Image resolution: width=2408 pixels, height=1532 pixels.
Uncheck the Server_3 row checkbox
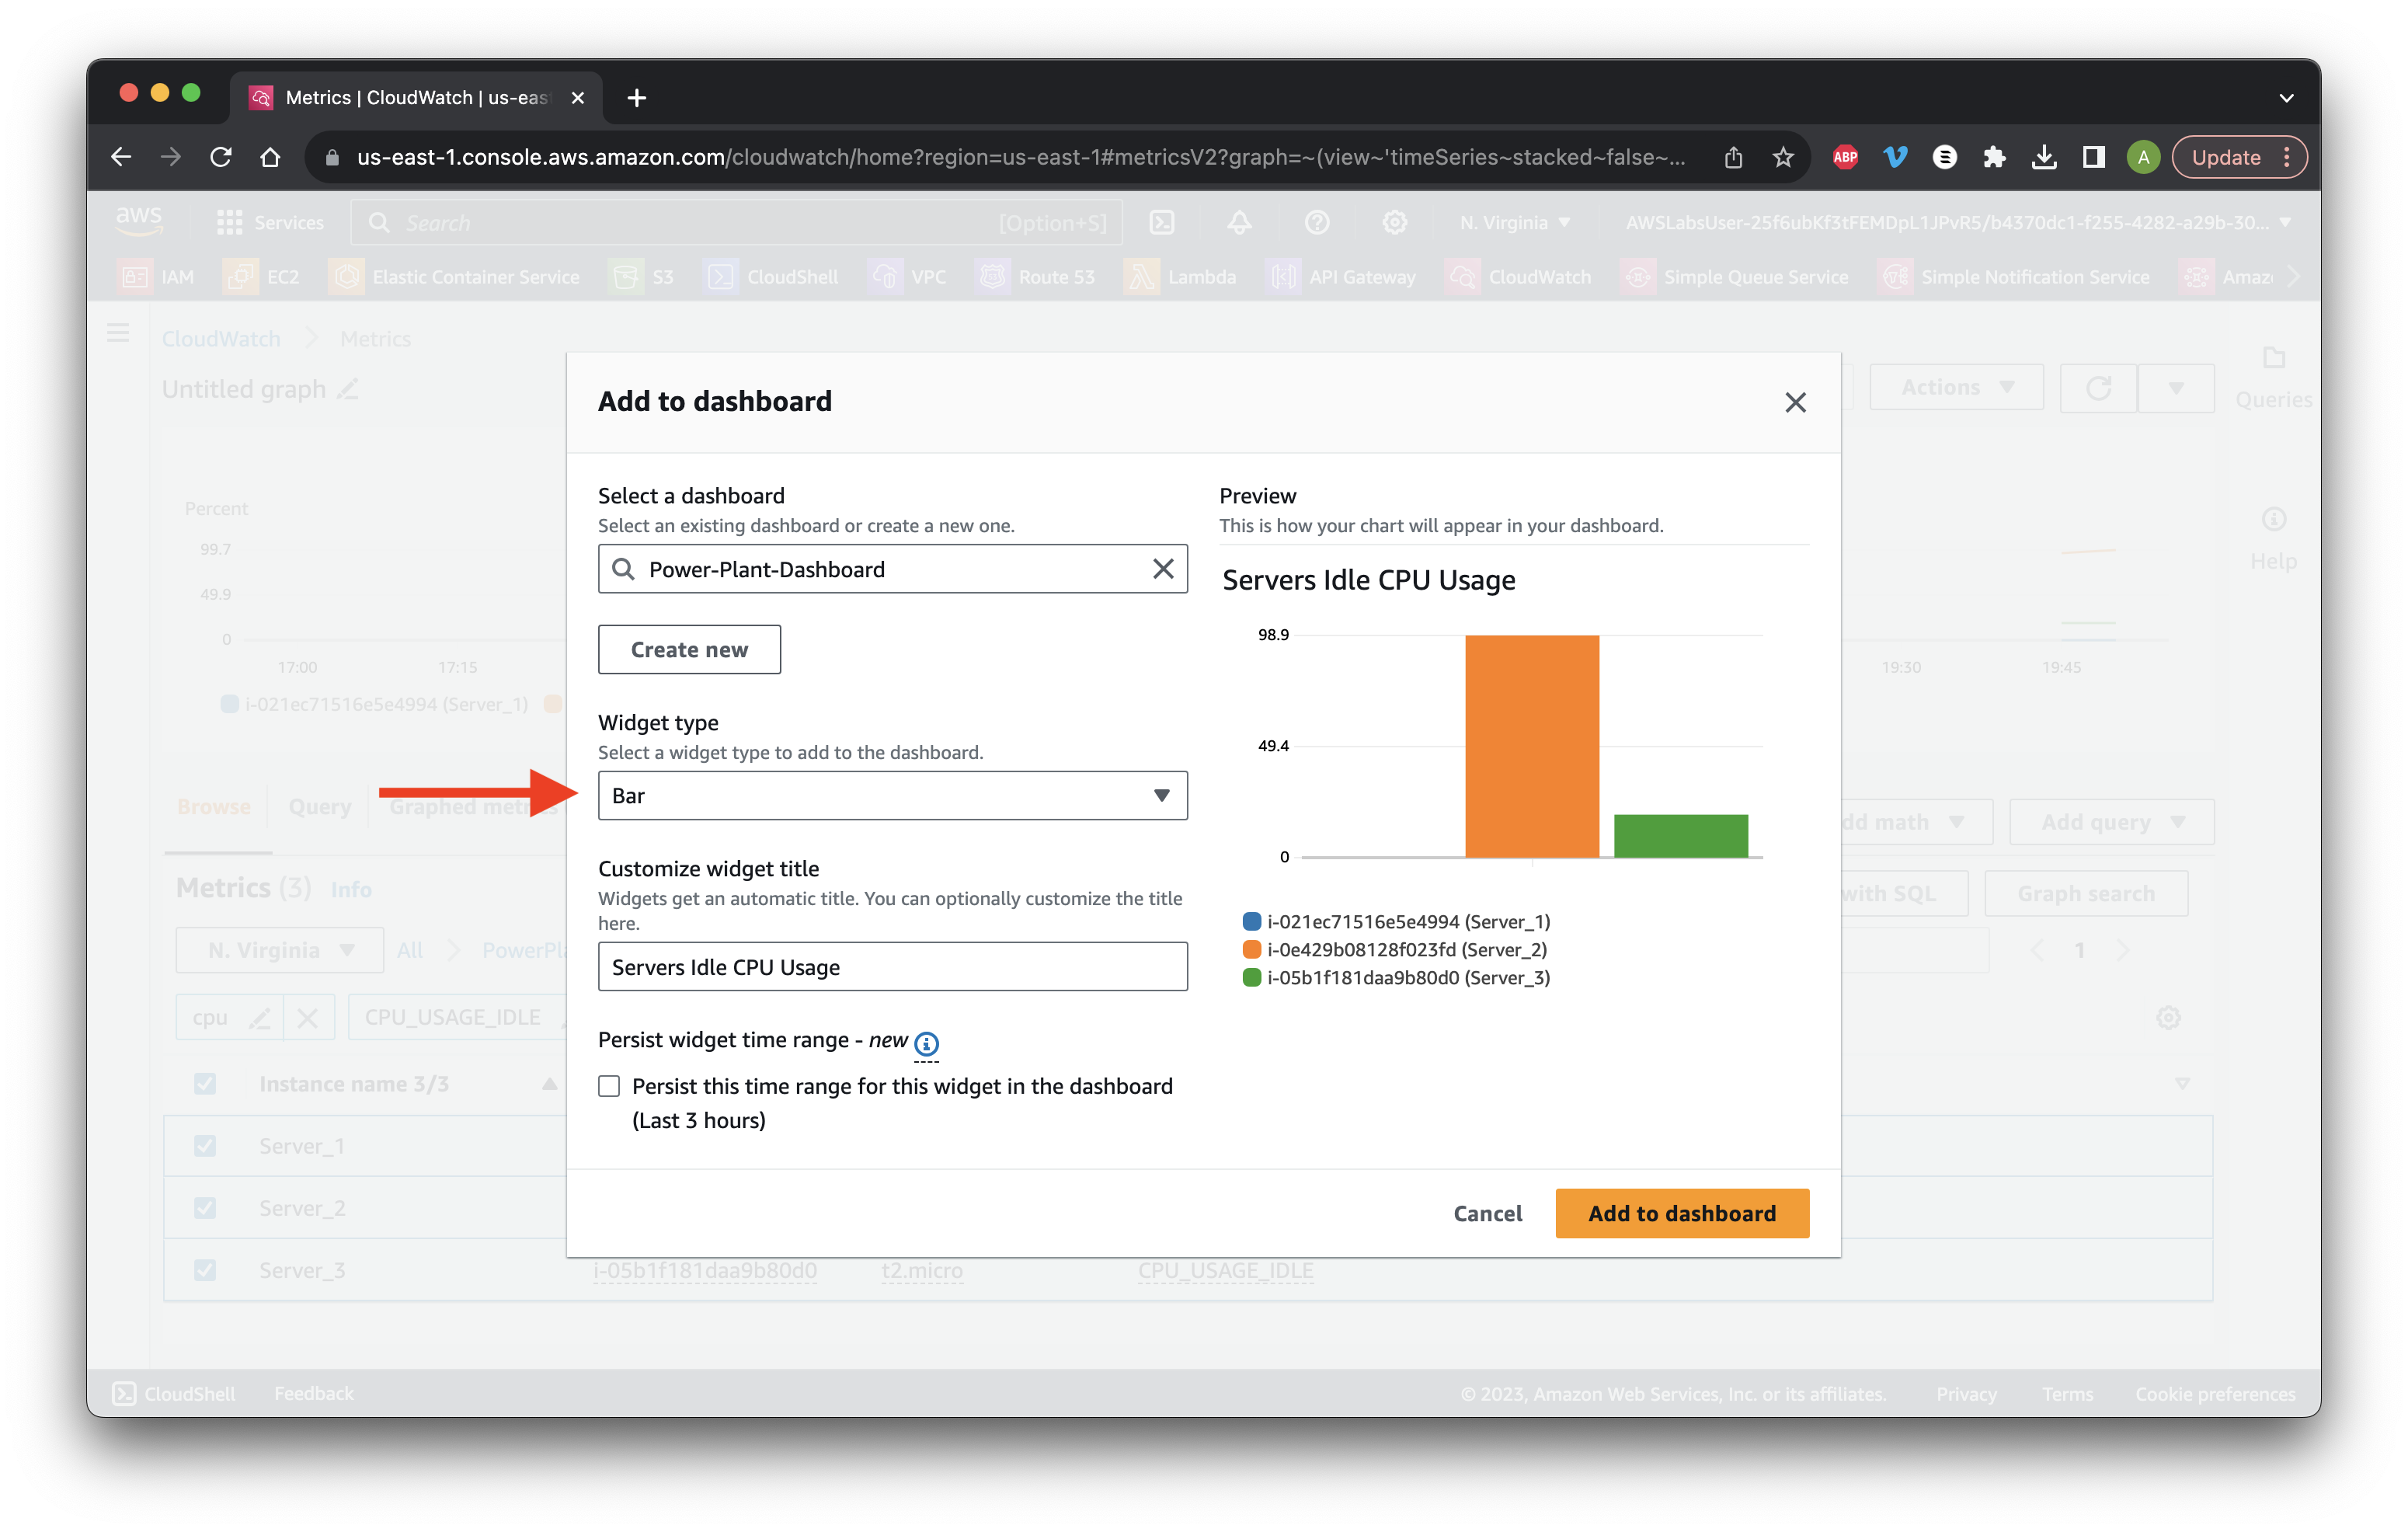coord(205,1270)
